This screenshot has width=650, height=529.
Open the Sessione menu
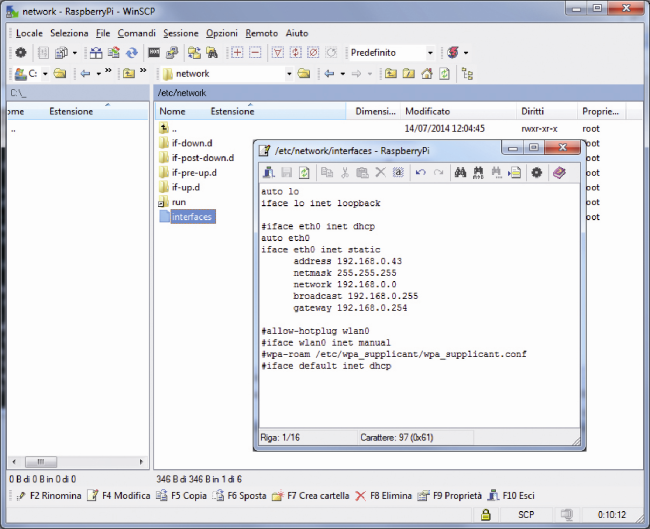[x=181, y=33]
